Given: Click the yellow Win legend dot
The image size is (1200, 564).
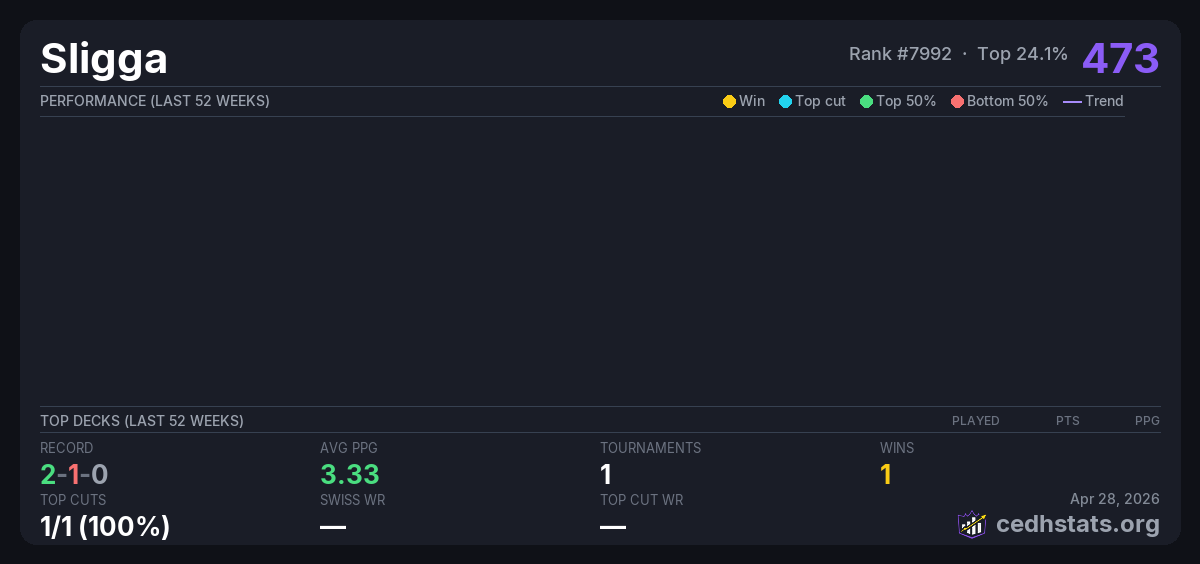Looking at the screenshot, I should point(729,101).
